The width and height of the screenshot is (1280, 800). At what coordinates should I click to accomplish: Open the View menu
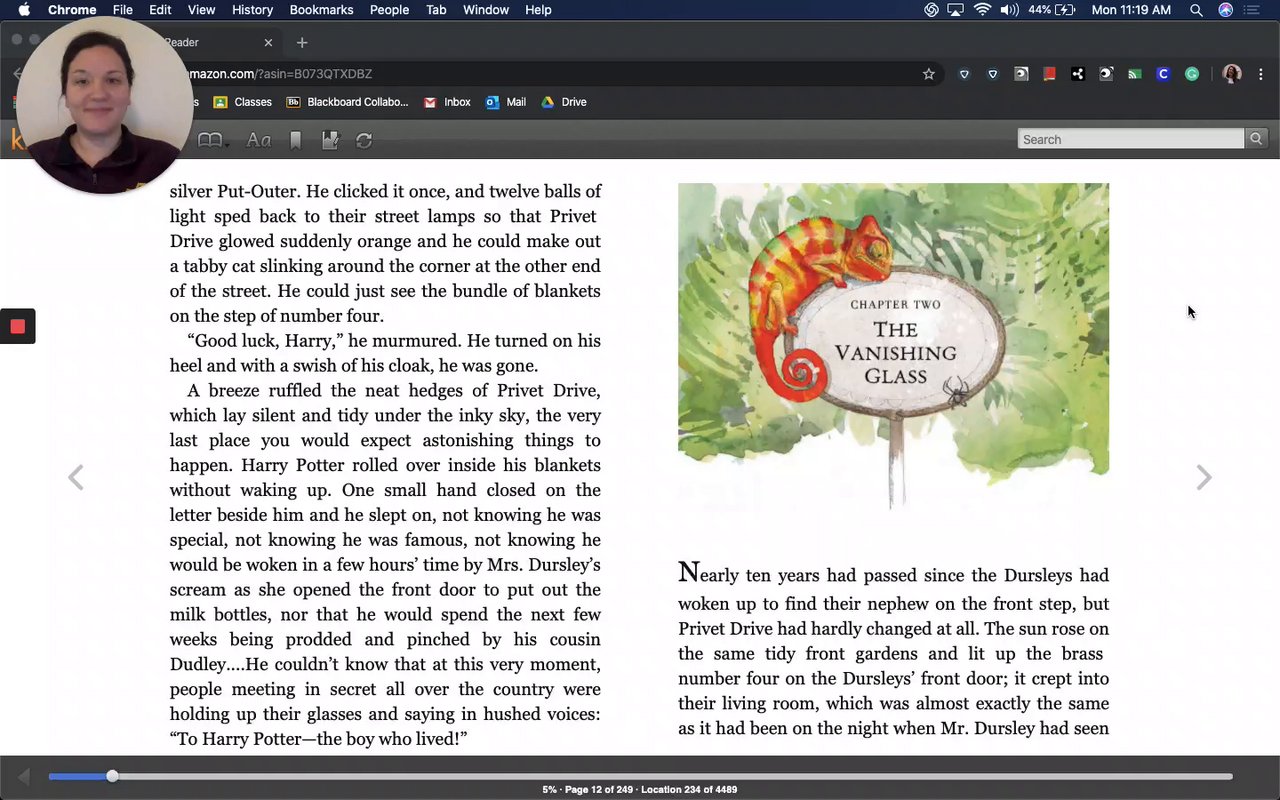point(201,10)
